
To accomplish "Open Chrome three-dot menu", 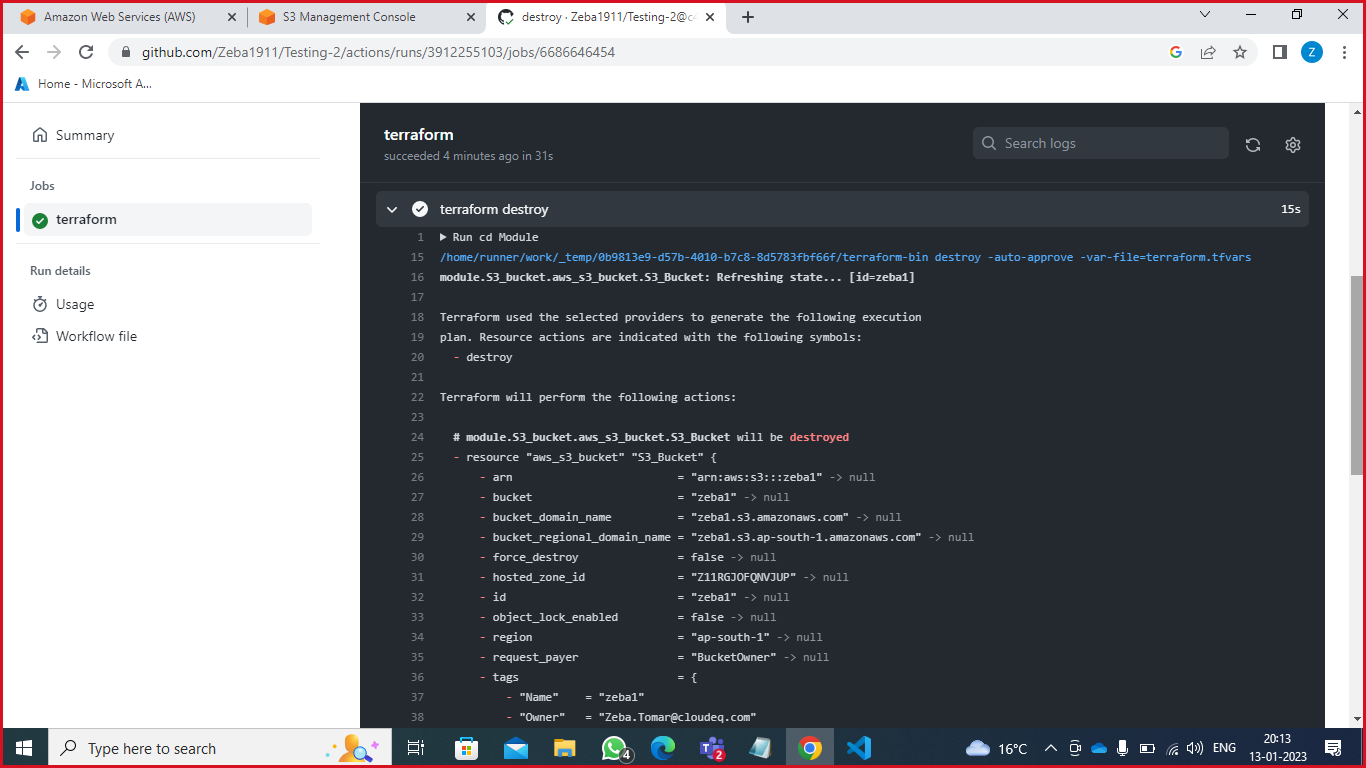I will click(x=1344, y=52).
